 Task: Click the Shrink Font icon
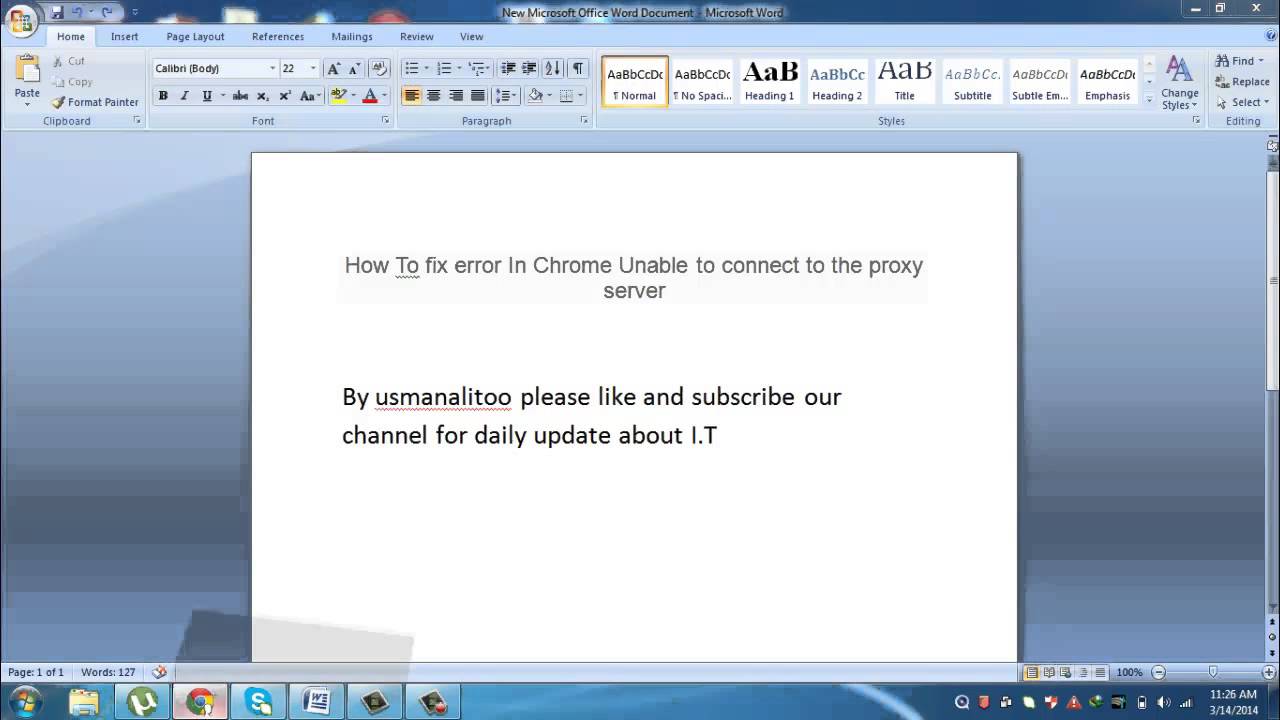point(354,68)
